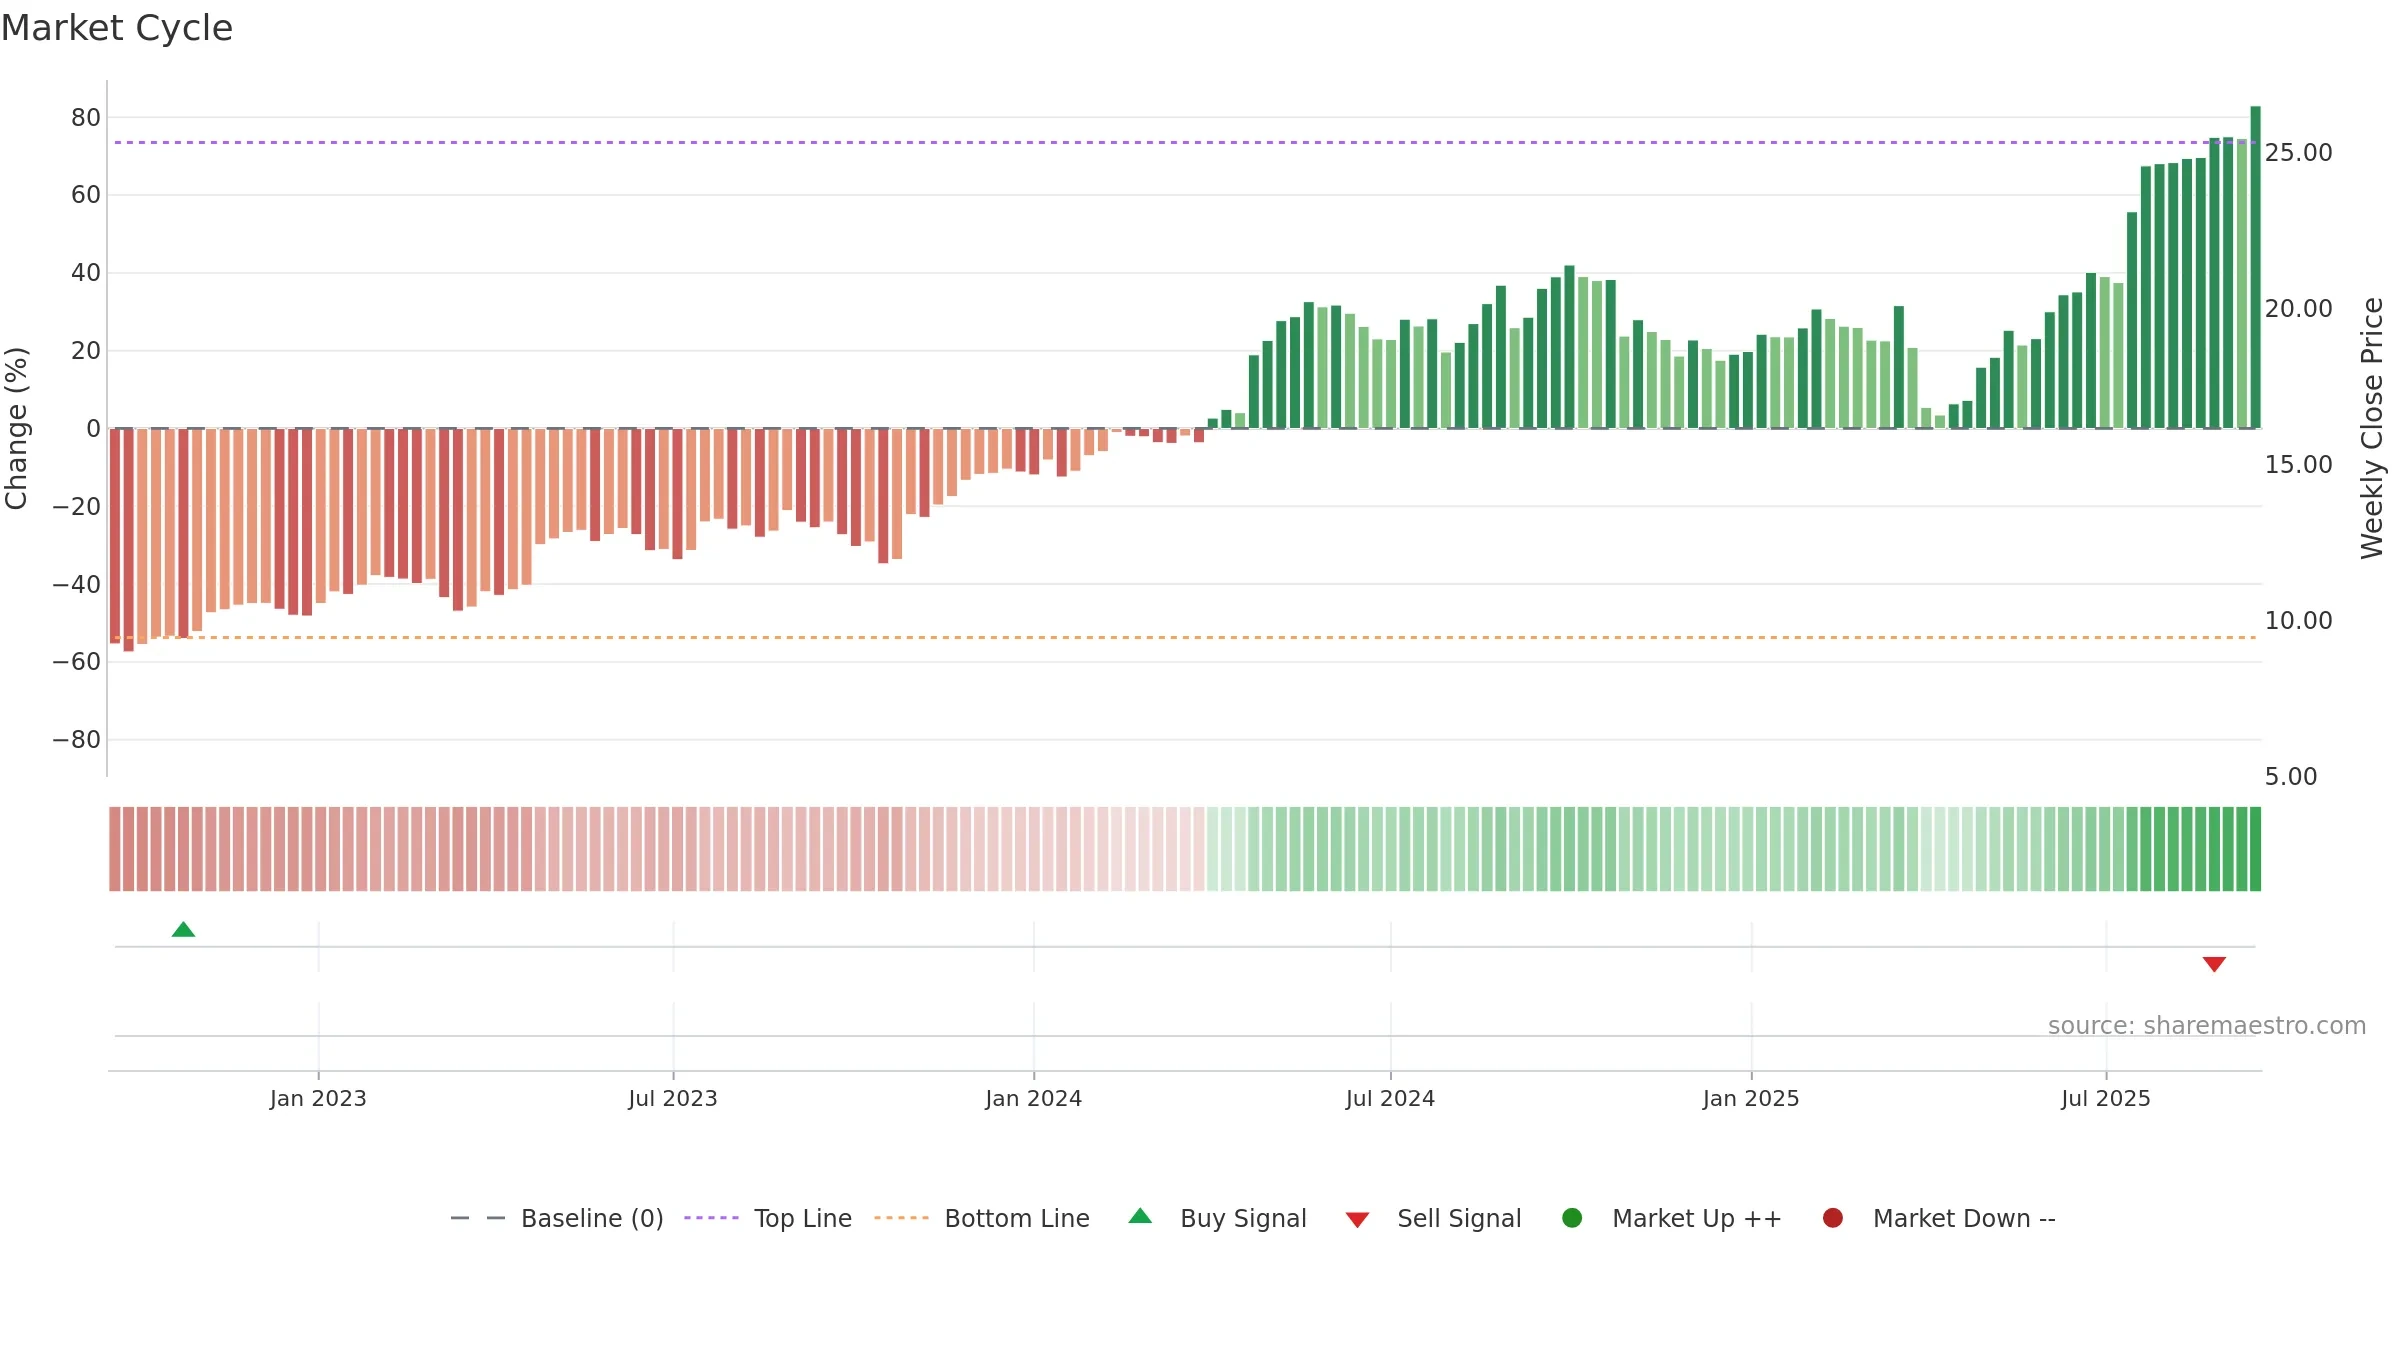Click the Change (%) axis title
The width and height of the screenshot is (2400, 1350).
coord(17,428)
